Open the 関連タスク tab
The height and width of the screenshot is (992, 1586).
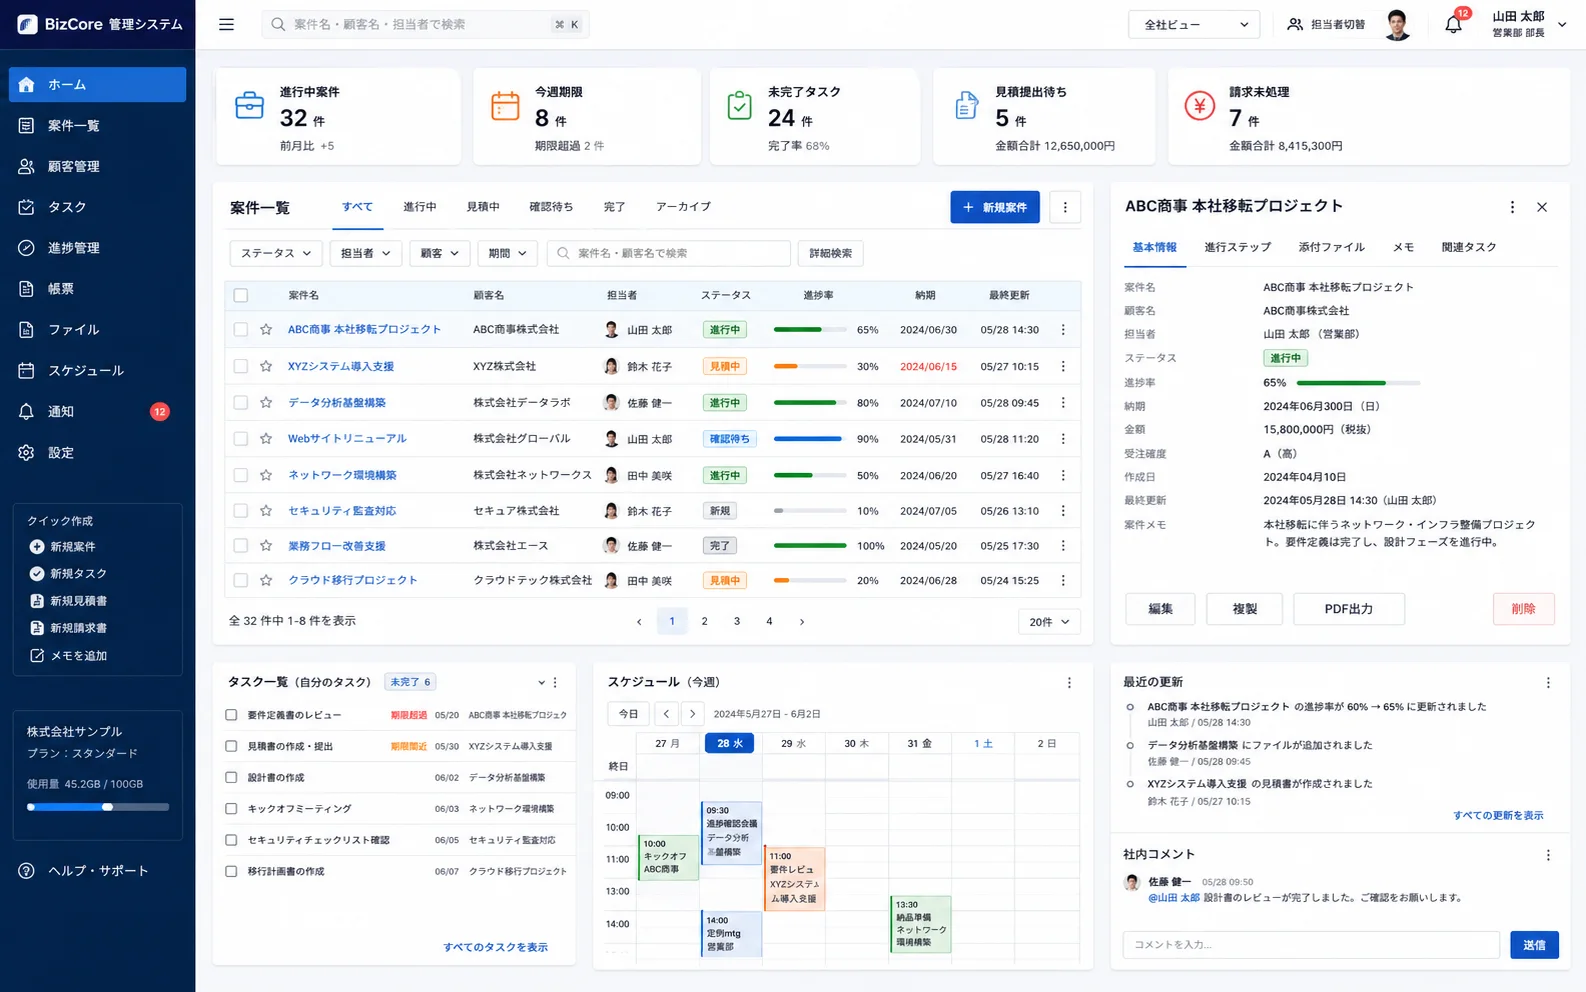coord(1469,247)
